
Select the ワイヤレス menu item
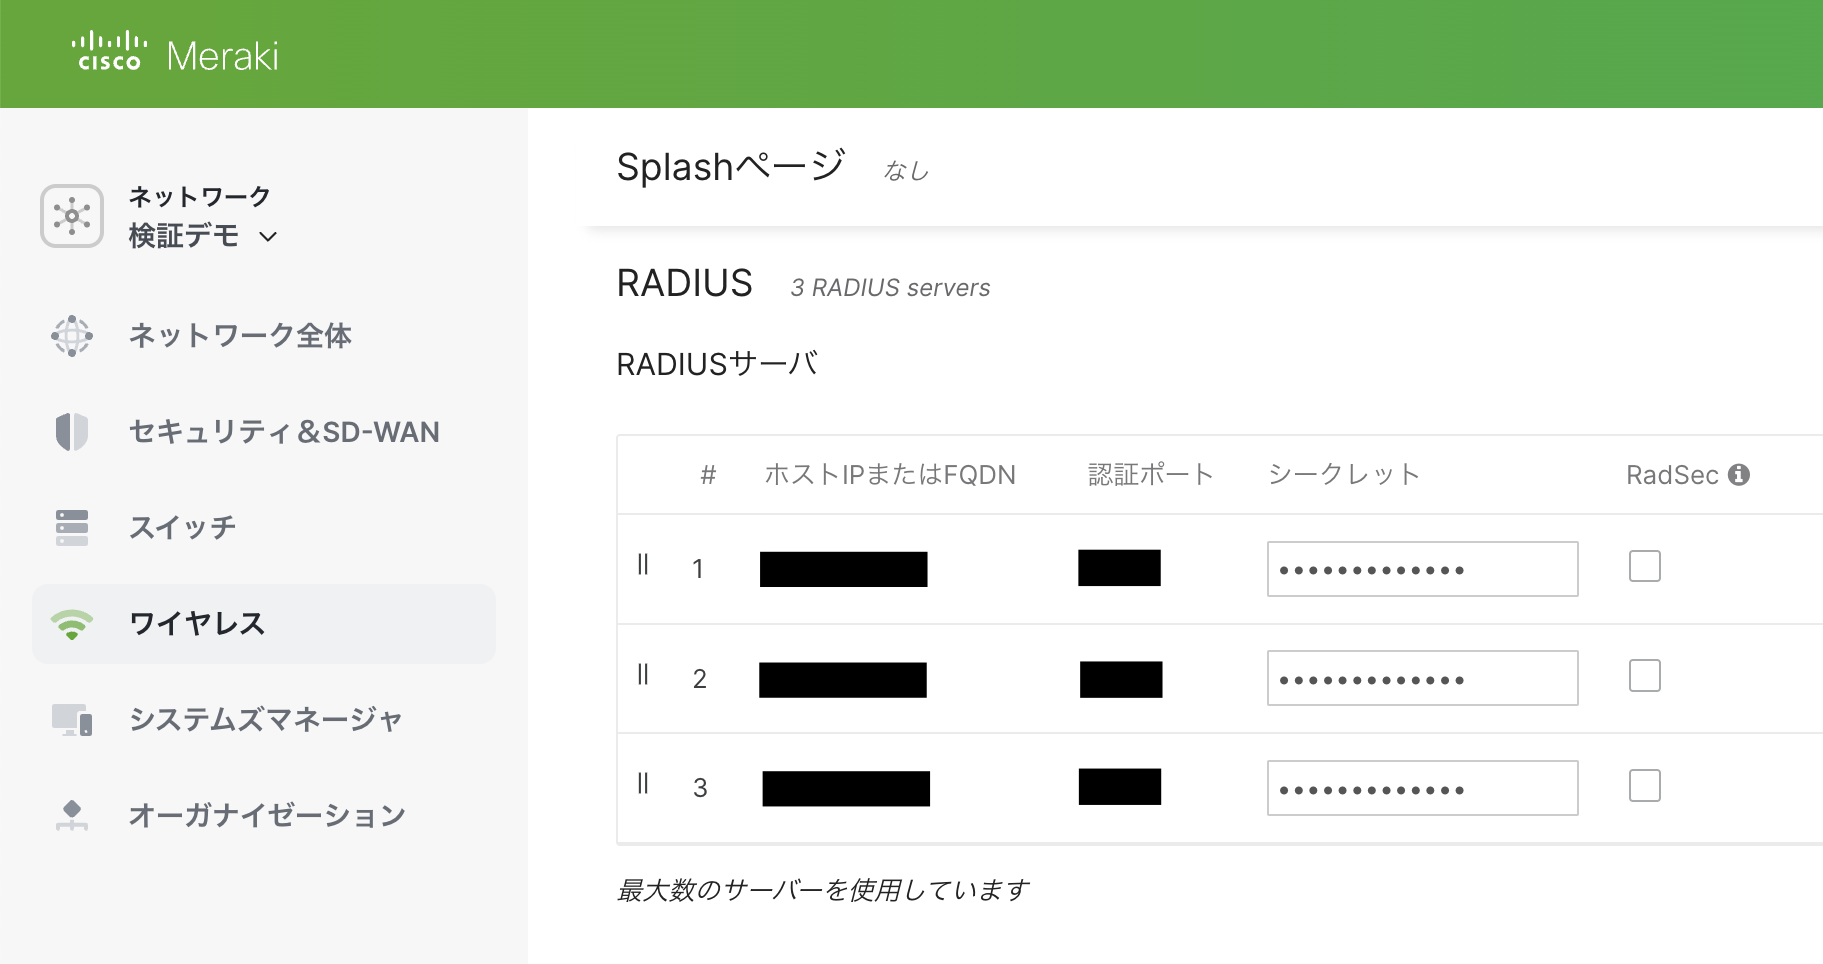pyautogui.click(x=264, y=624)
